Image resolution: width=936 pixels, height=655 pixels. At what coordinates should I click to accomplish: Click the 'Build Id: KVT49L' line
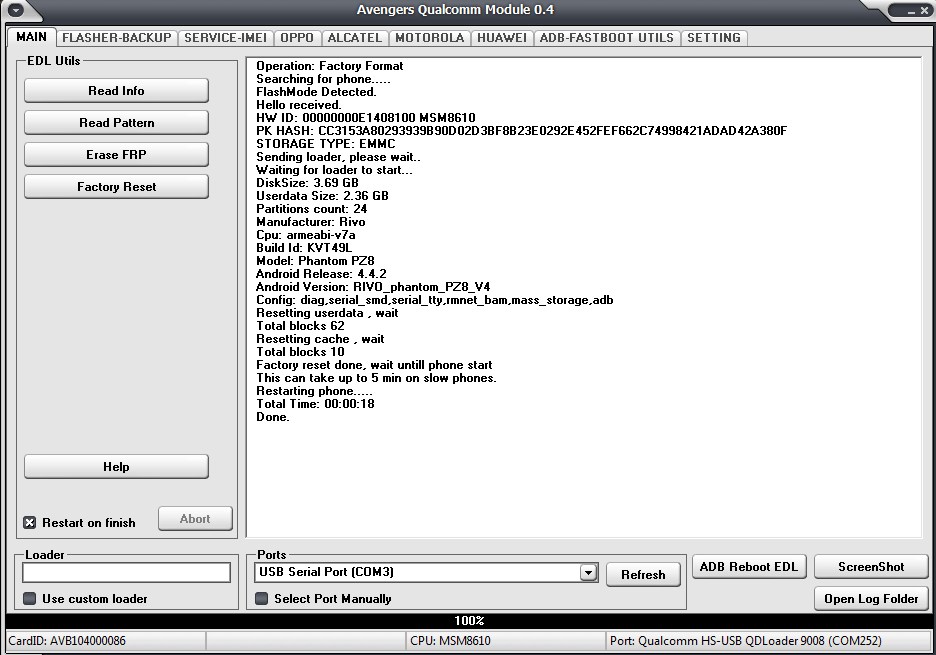[x=304, y=248]
